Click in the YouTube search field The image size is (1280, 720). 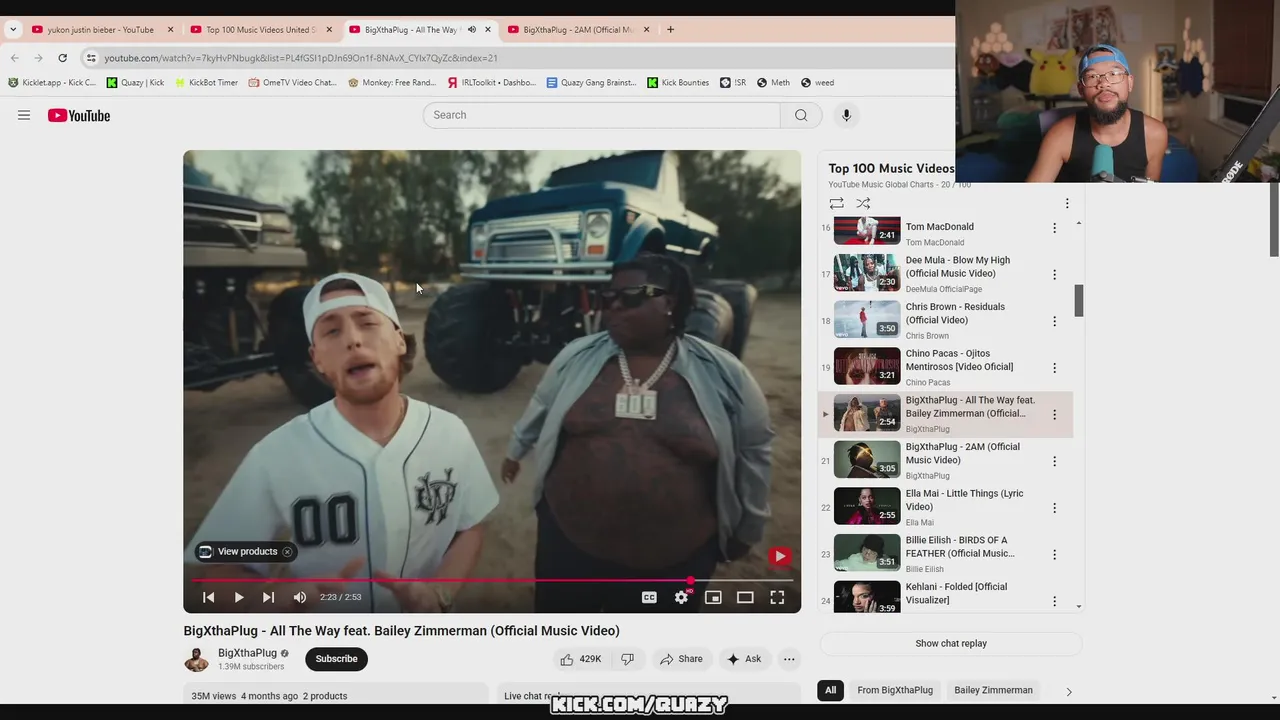tap(601, 115)
